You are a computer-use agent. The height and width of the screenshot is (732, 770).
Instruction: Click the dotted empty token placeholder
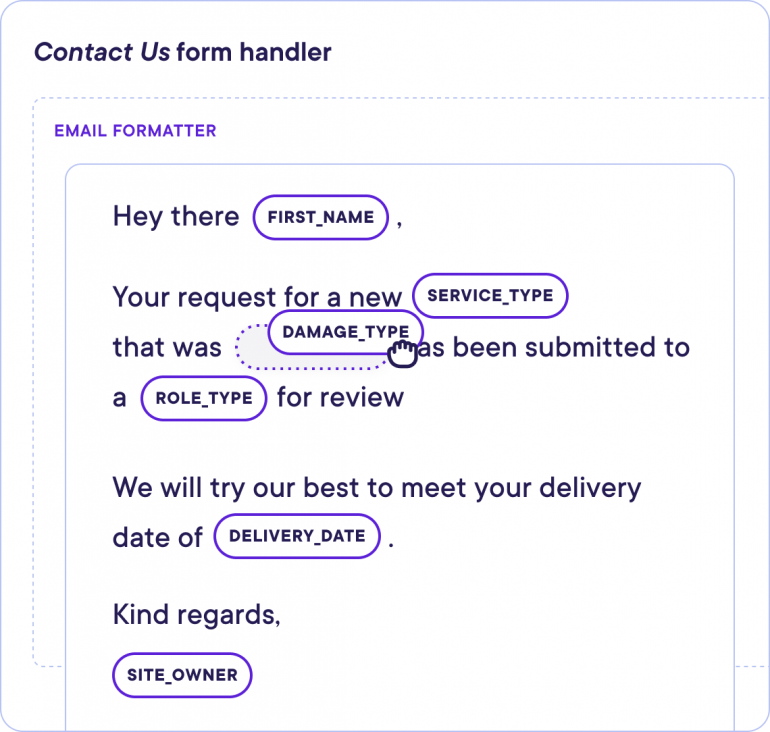tap(253, 353)
